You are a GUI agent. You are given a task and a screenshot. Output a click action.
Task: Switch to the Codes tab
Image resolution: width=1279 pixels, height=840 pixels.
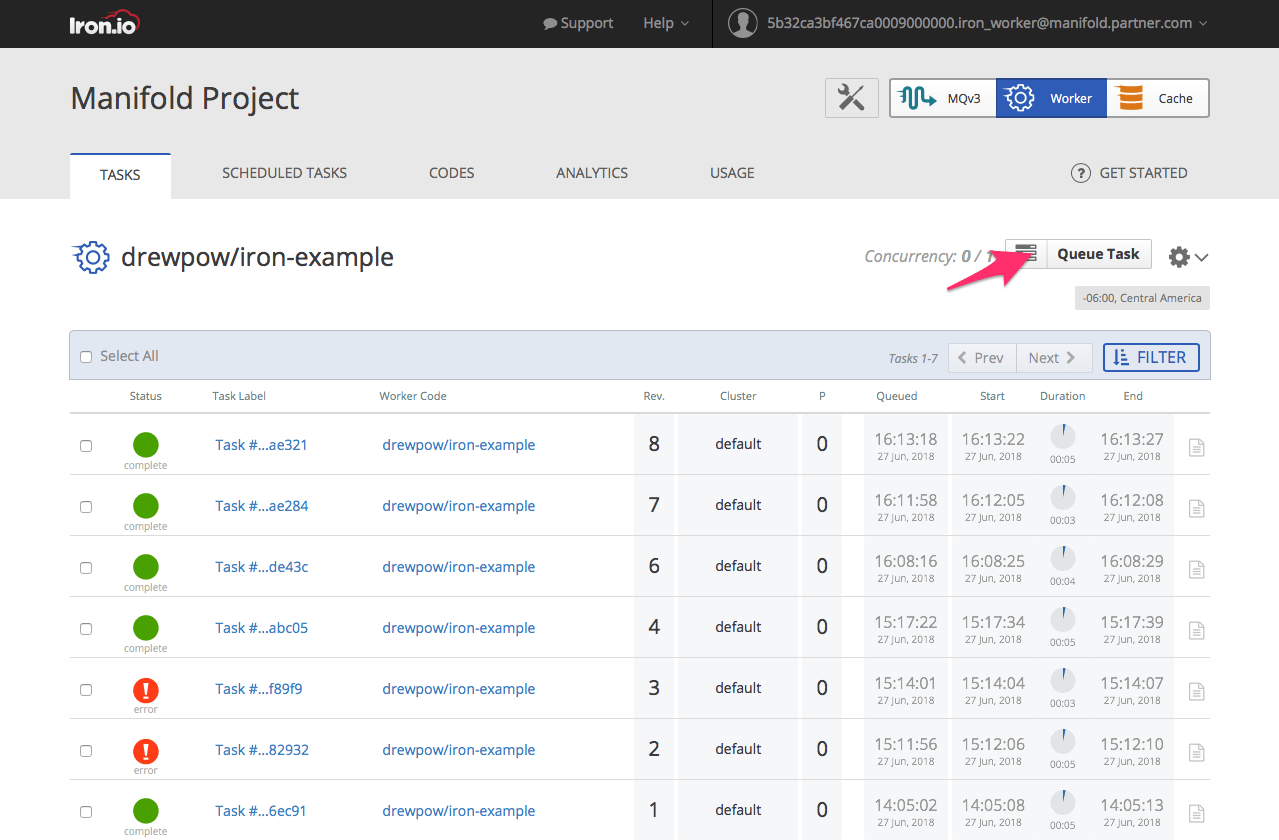tap(451, 173)
